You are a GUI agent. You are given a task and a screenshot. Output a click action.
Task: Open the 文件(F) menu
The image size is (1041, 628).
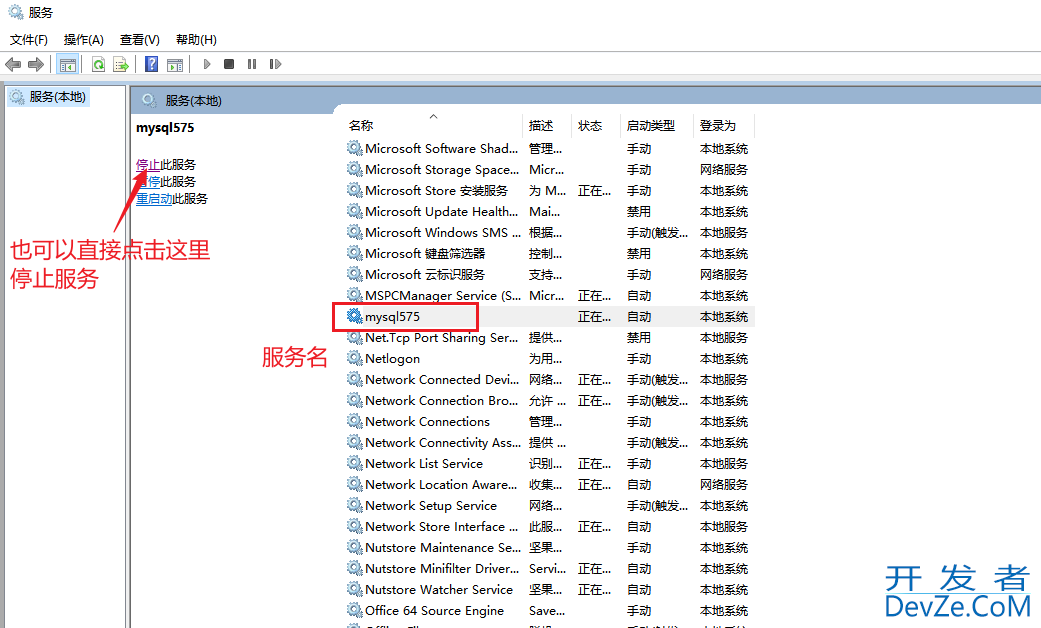point(29,40)
